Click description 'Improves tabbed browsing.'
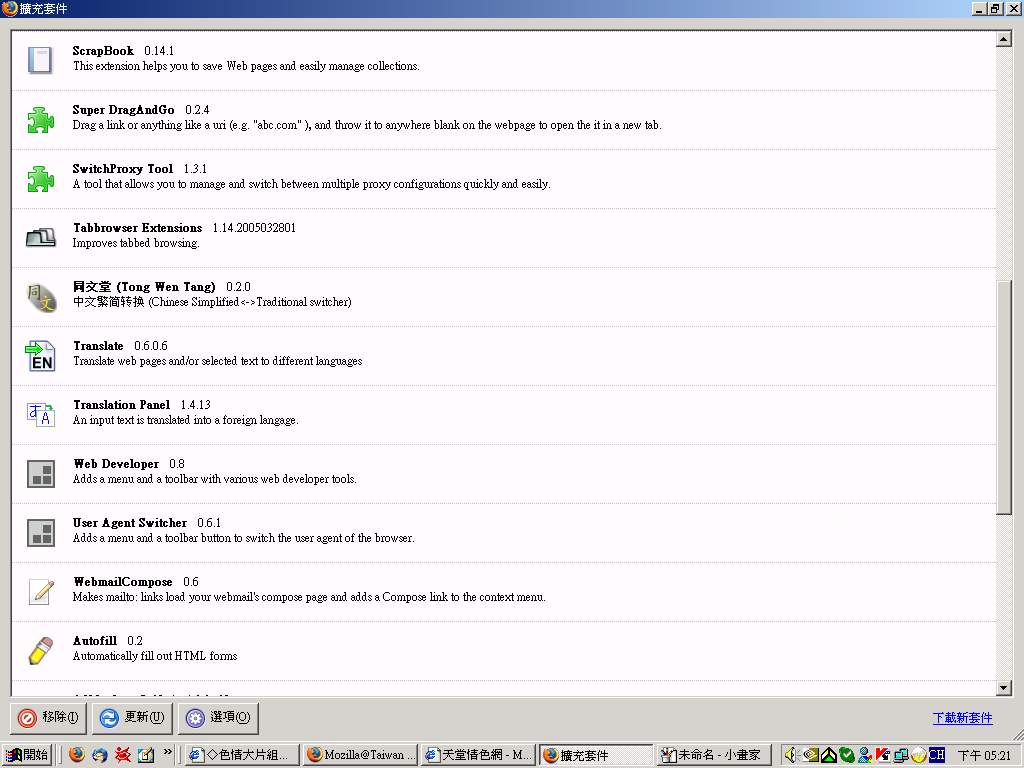The height and width of the screenshot is (768, 1024). 136,243
